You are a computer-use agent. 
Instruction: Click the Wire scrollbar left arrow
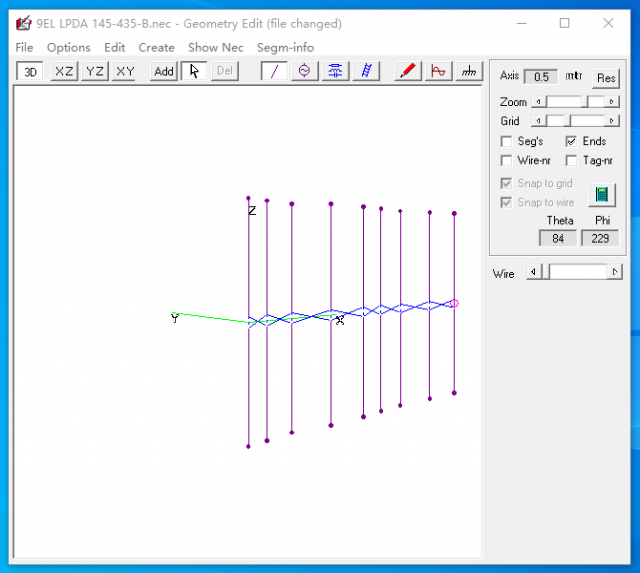tap(533, 272)
